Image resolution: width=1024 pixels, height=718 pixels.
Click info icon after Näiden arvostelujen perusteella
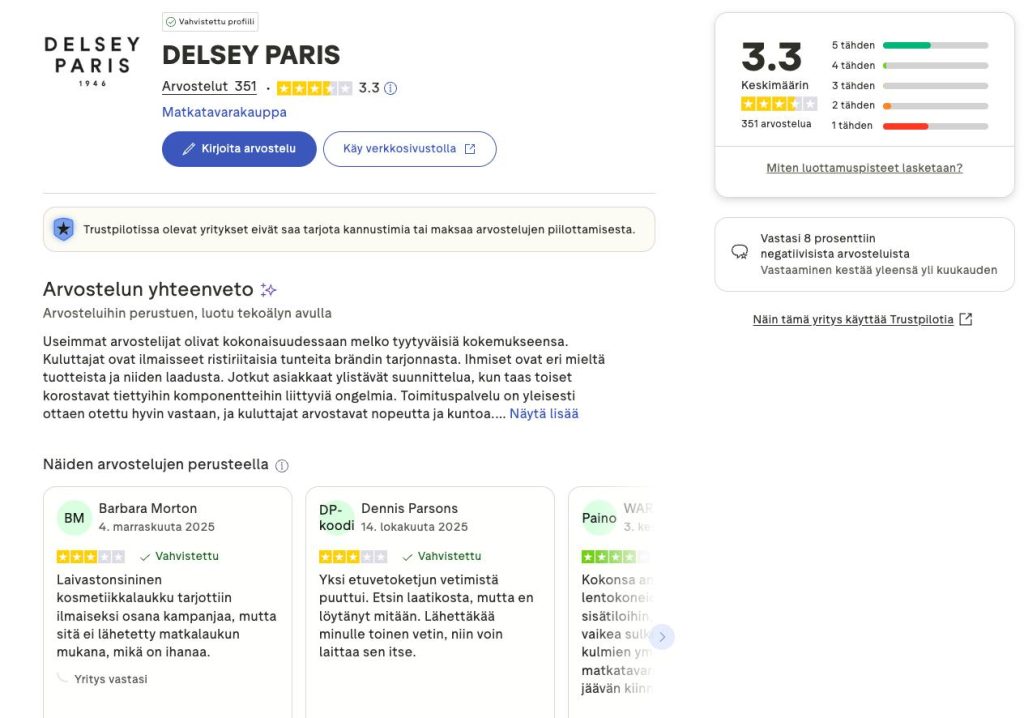(281, 465)
